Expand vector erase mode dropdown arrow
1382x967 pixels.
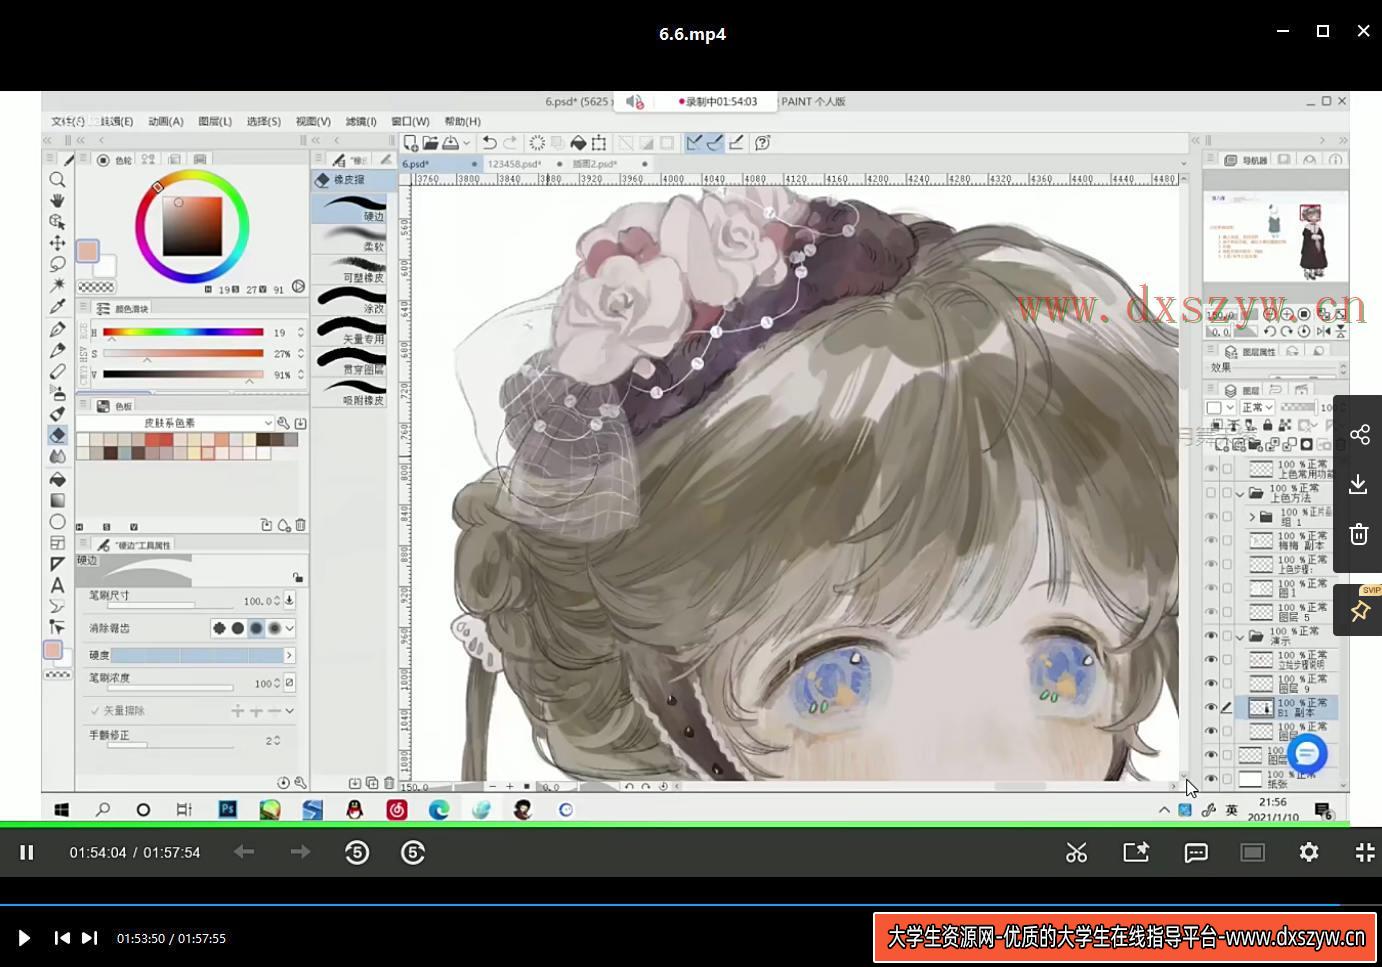click(x=289, y=711)
